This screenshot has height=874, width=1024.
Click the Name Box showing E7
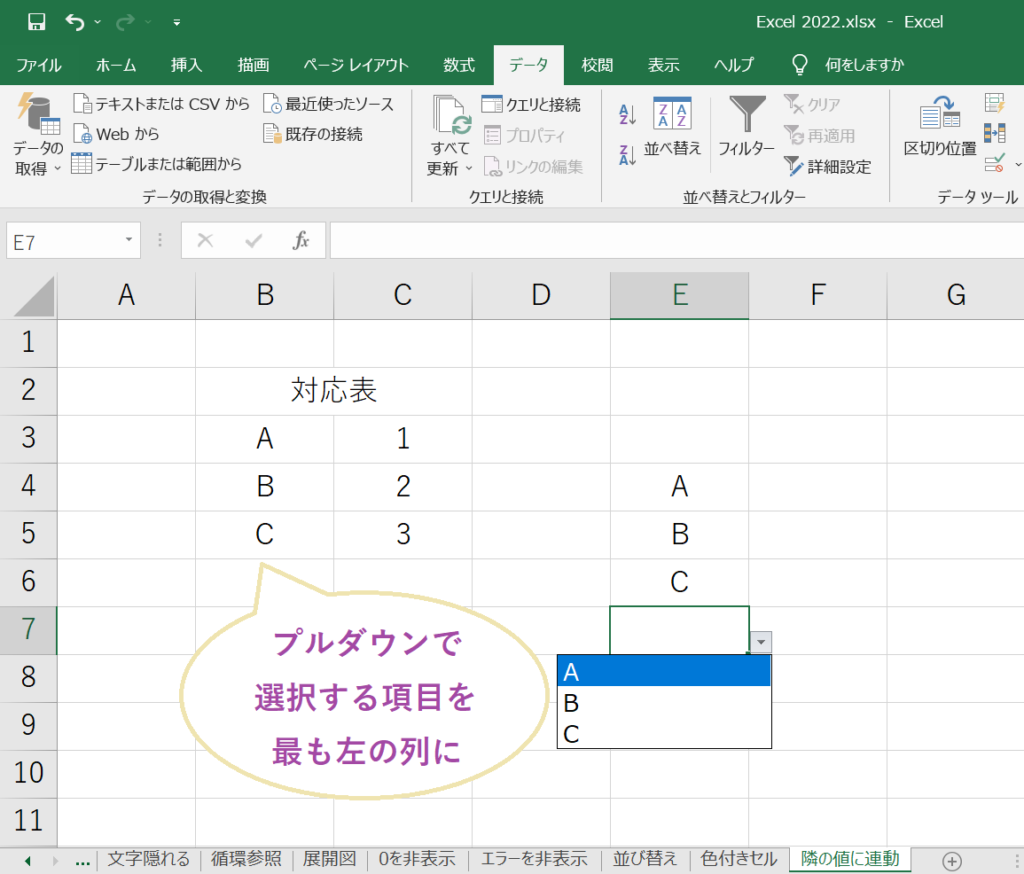[64, 241]
